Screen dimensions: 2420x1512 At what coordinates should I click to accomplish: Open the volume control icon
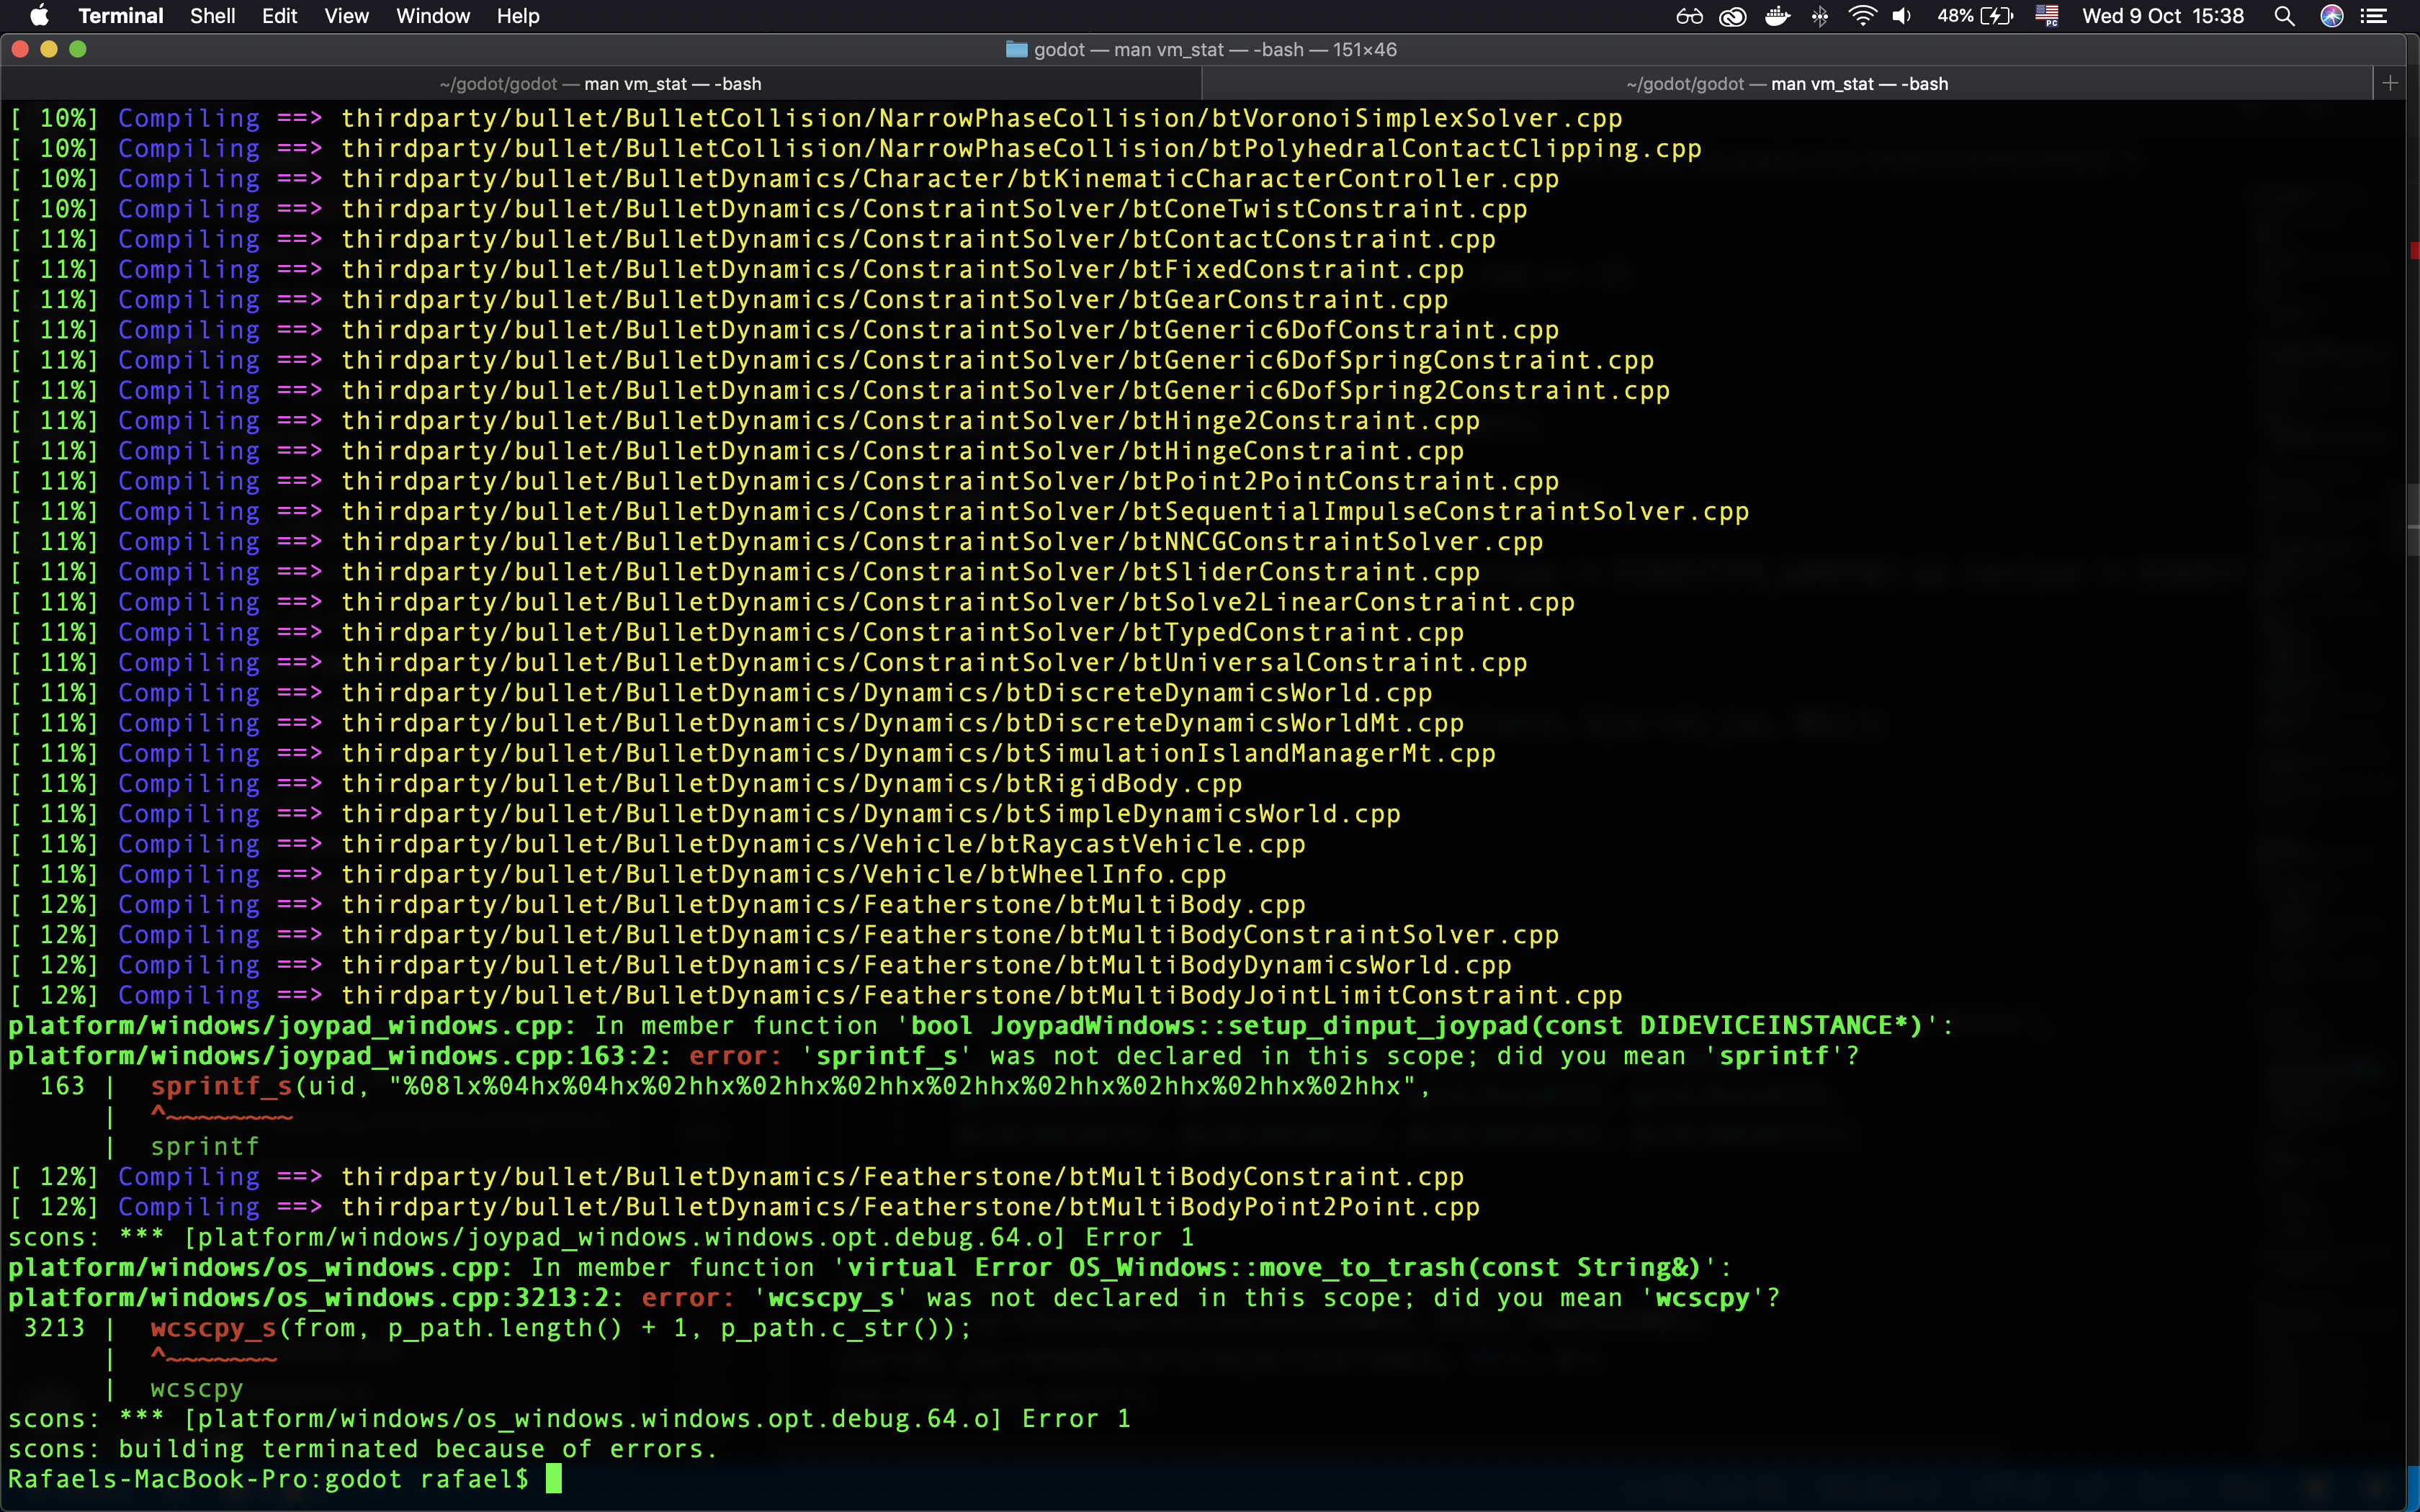(x=1902, y=16)
